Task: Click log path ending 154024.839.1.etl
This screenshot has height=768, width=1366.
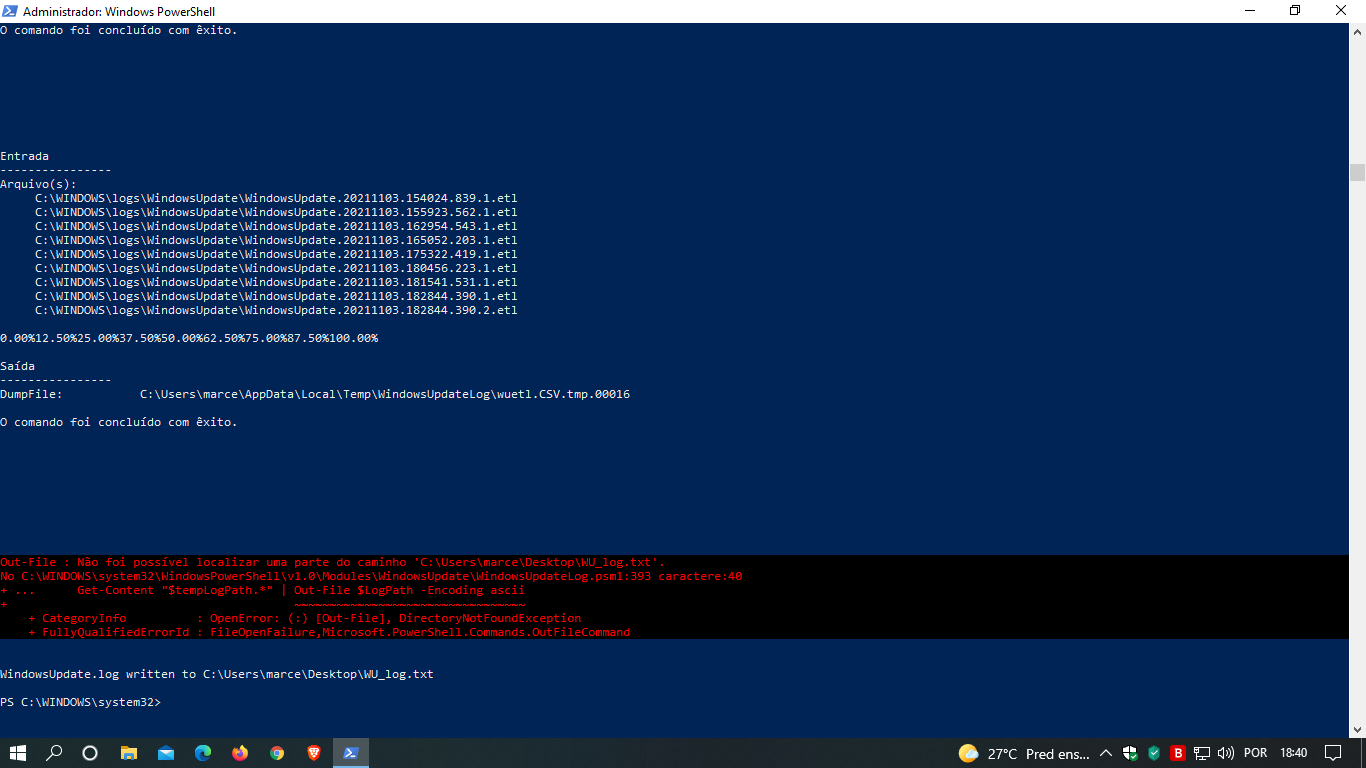Action: point(276,198)
